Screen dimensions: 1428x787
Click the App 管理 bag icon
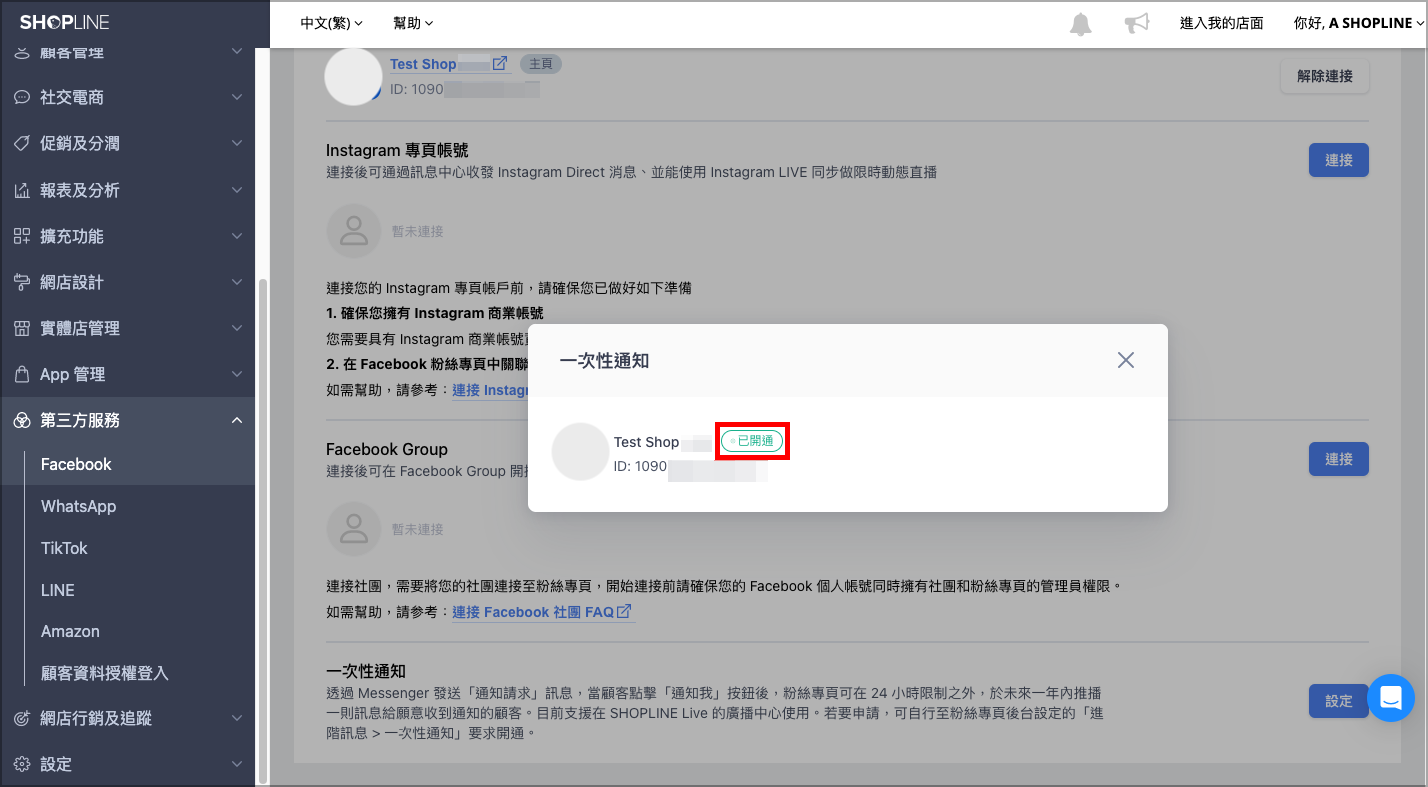22,374
